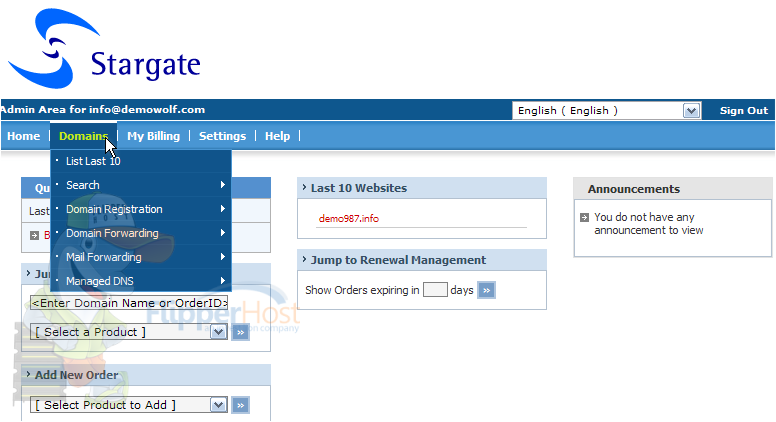Click 'Show Orders expiring in' label
This screenshot has width=776, height=422.
362,290
